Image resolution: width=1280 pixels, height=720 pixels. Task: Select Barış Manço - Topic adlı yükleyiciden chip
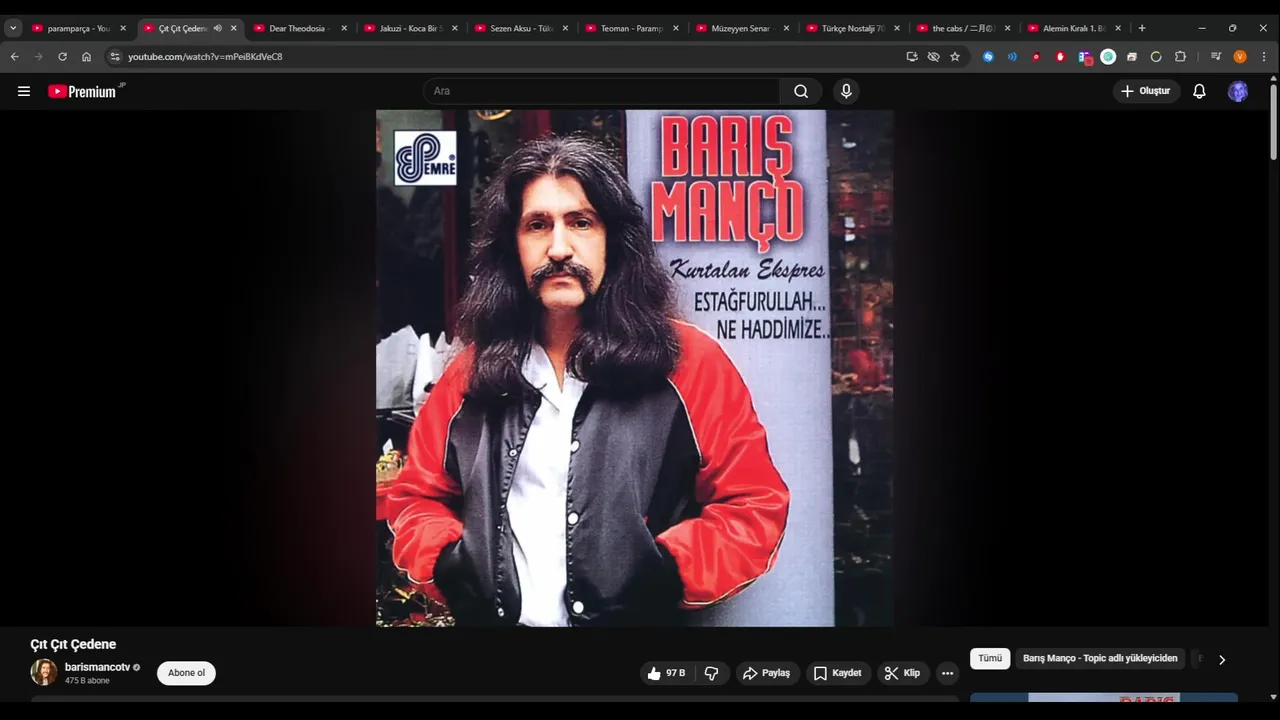click(1100, 659)
